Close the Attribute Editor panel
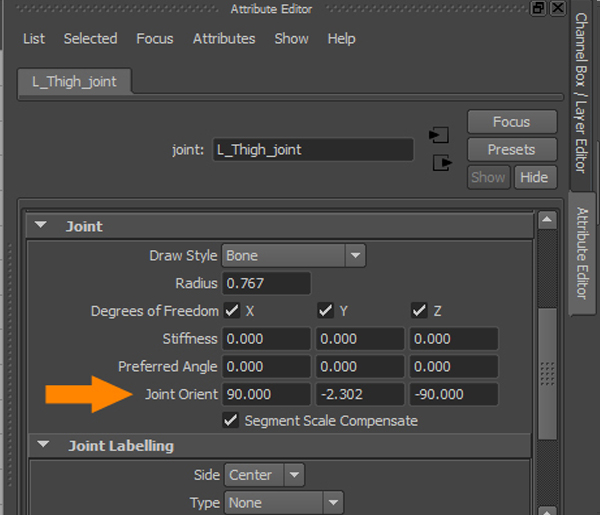 tap(558, 8)
